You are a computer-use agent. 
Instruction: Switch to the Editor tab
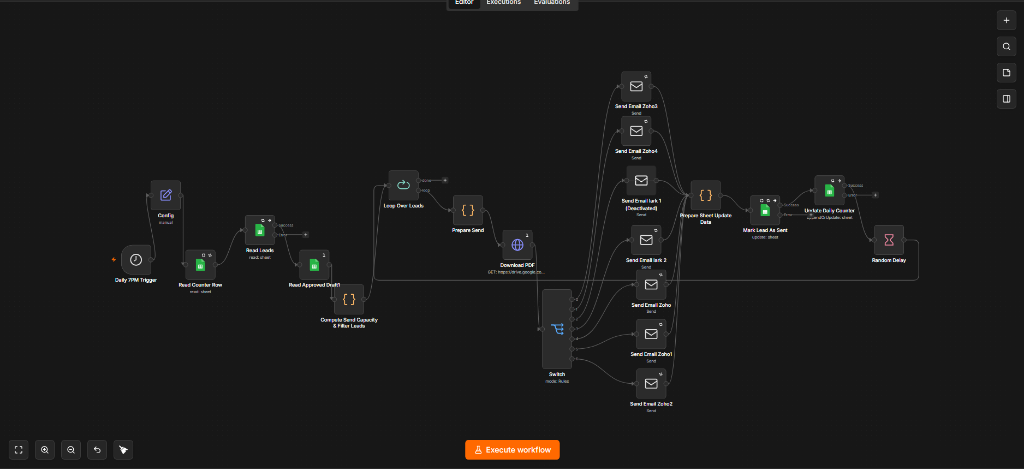click(x=464, y=3)
